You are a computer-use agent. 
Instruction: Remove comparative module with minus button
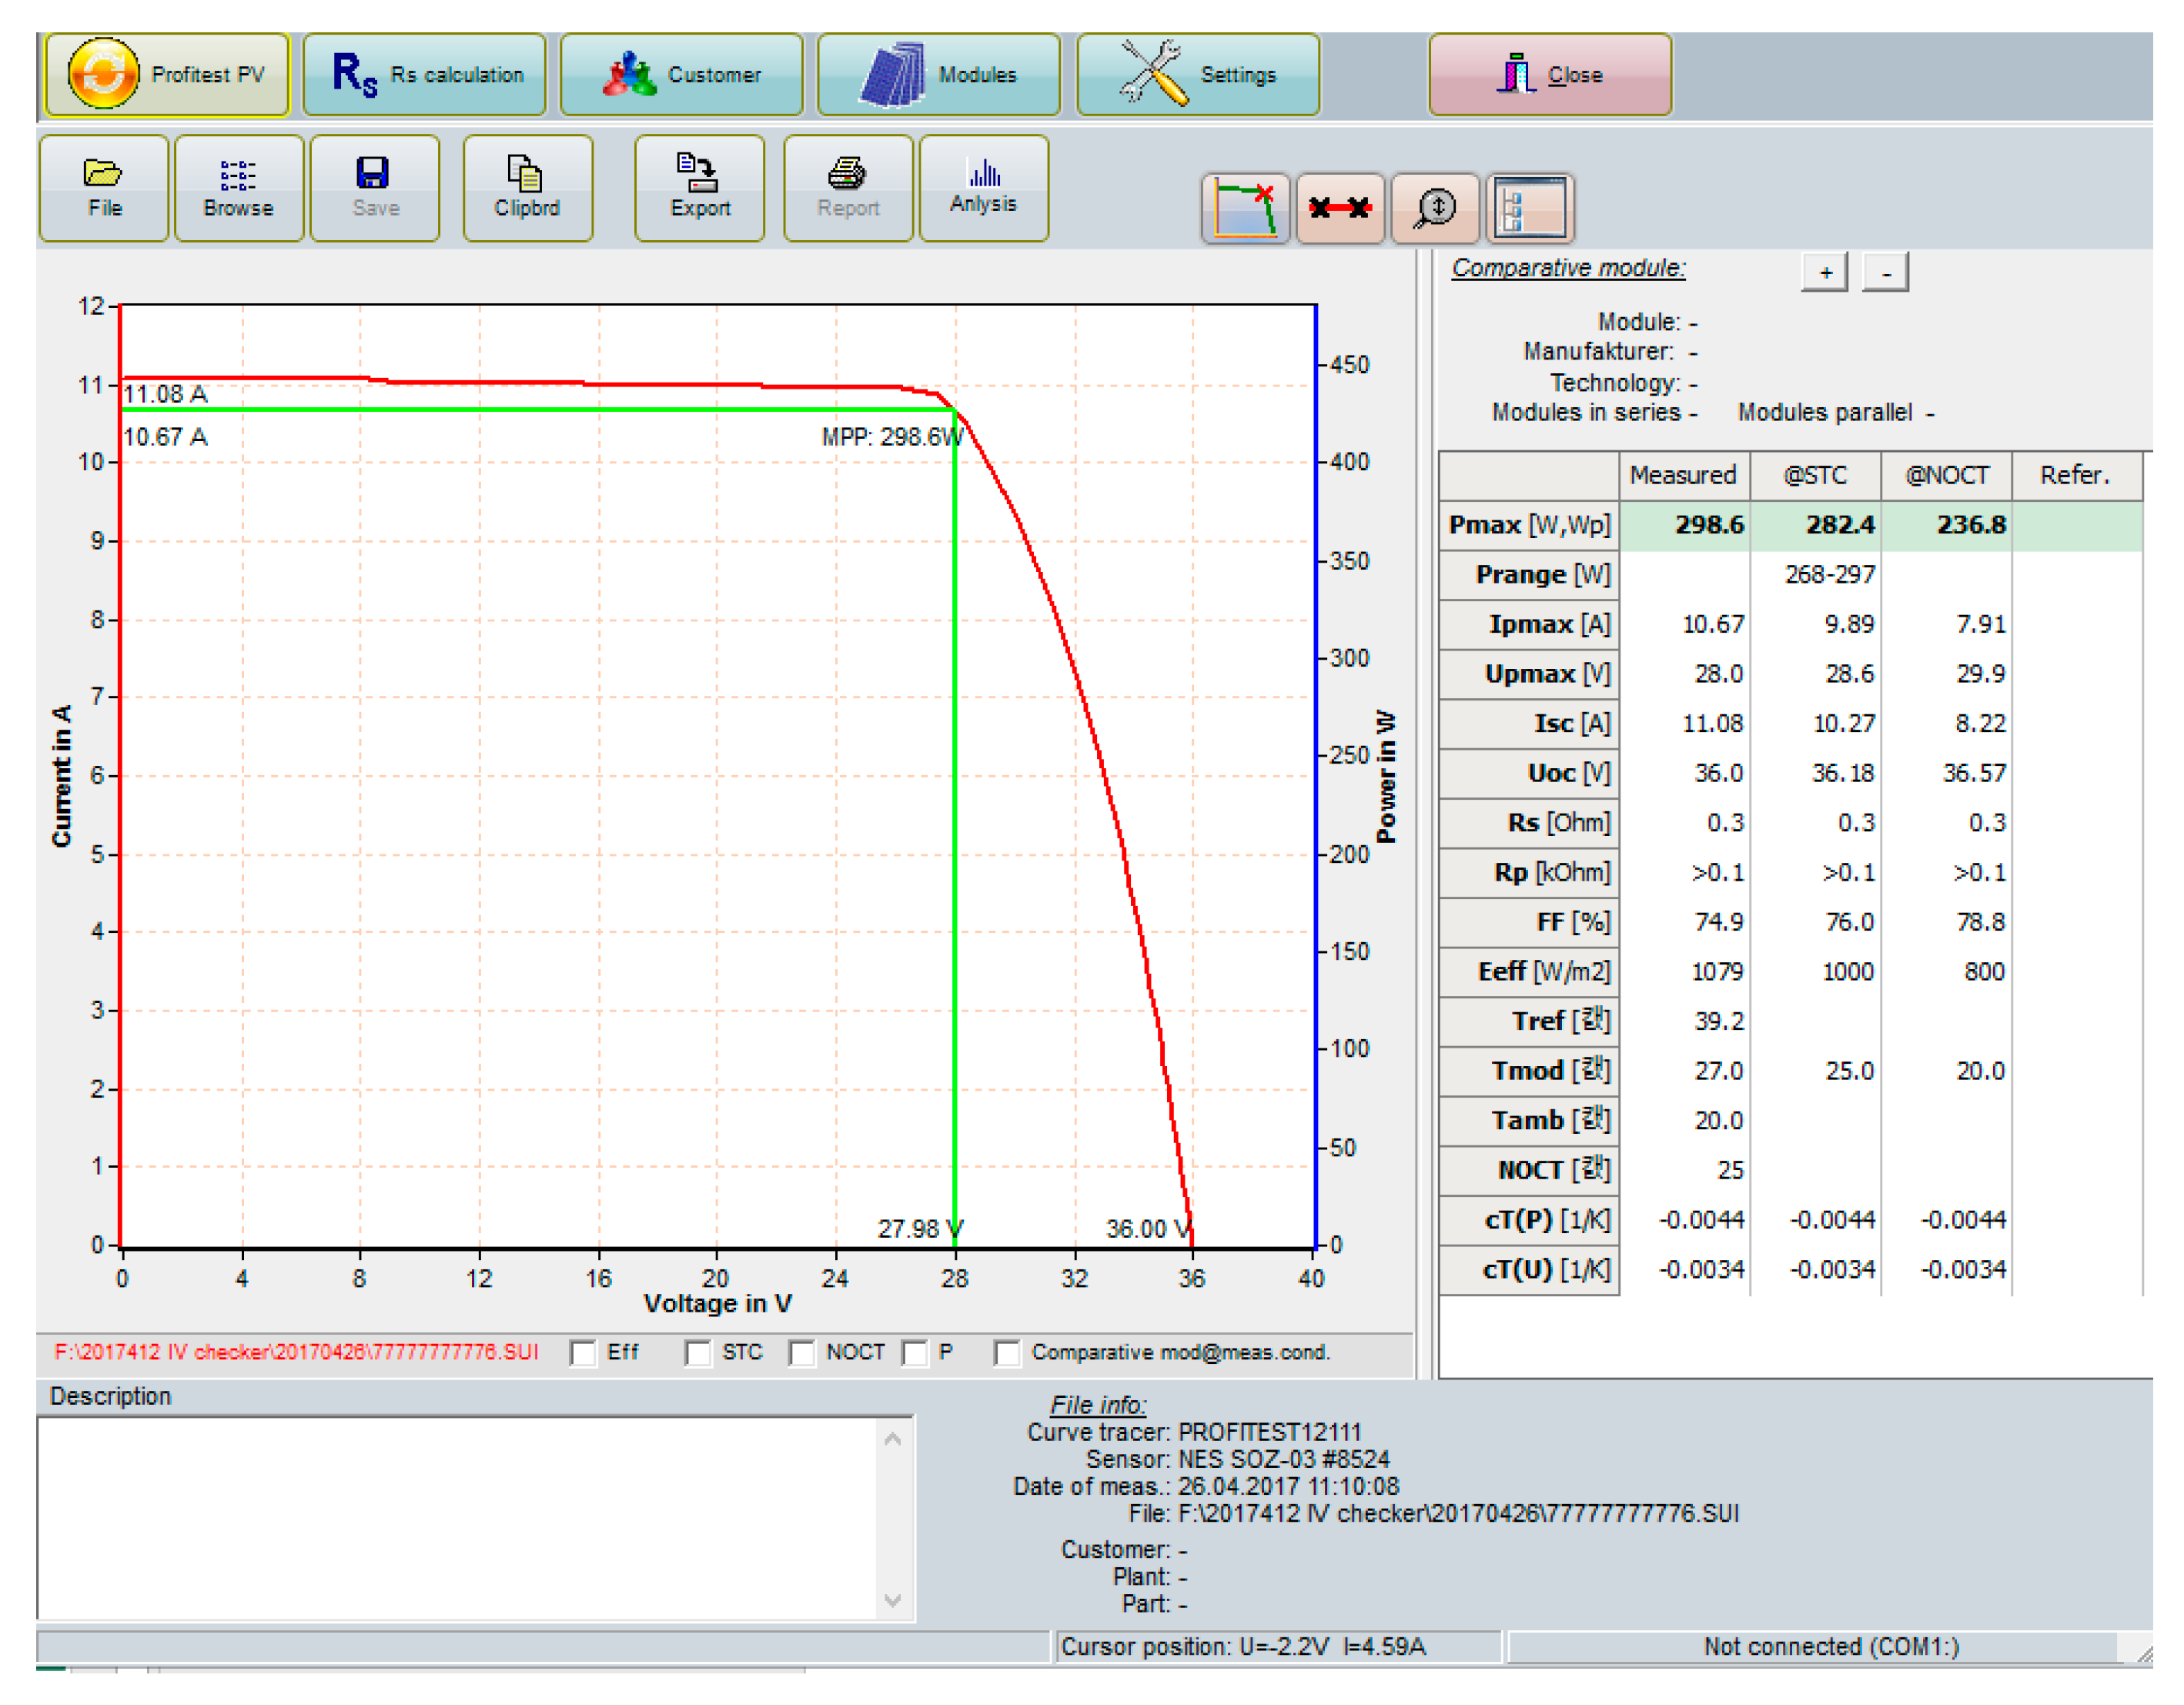pyautogui.click(x=1886, y=272)
